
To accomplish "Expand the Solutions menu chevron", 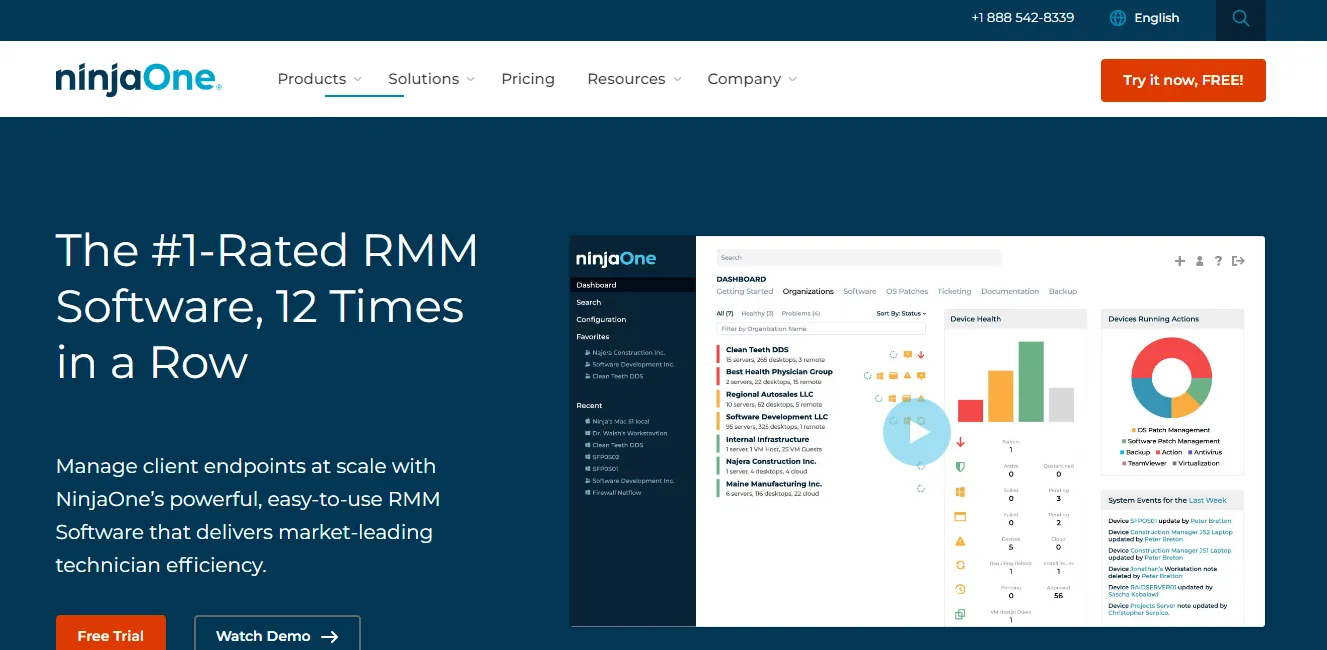I will 471,79.
